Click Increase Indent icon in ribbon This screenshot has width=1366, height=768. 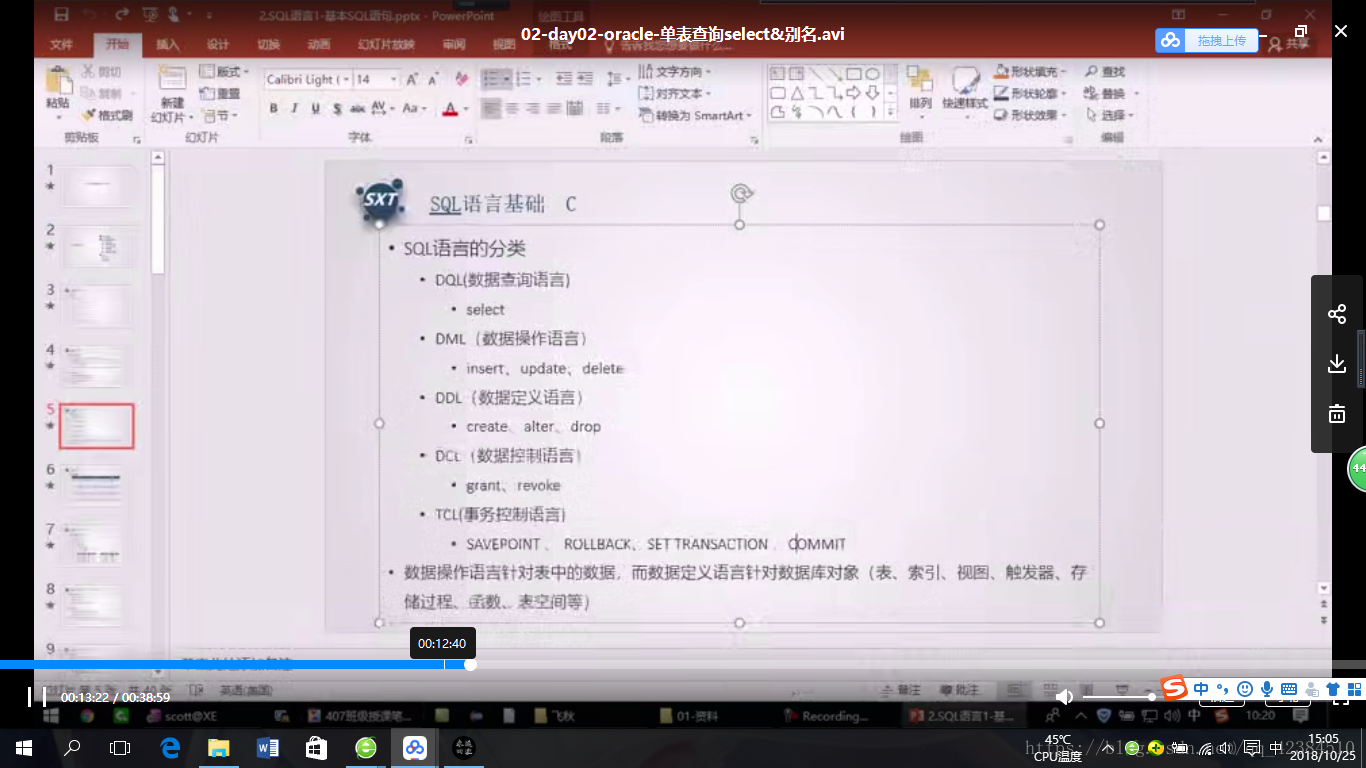(587, 78)
